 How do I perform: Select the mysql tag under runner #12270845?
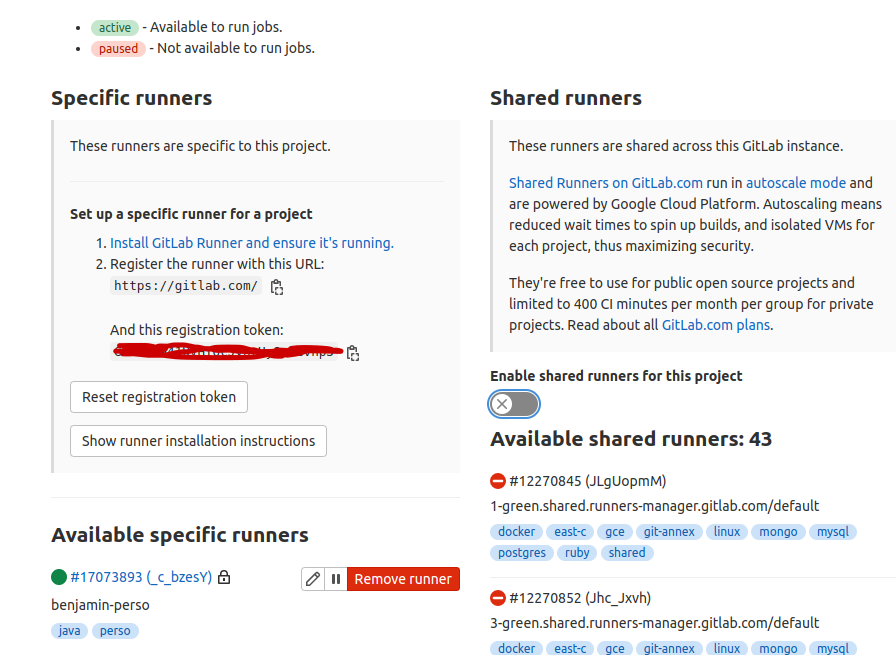833,532
